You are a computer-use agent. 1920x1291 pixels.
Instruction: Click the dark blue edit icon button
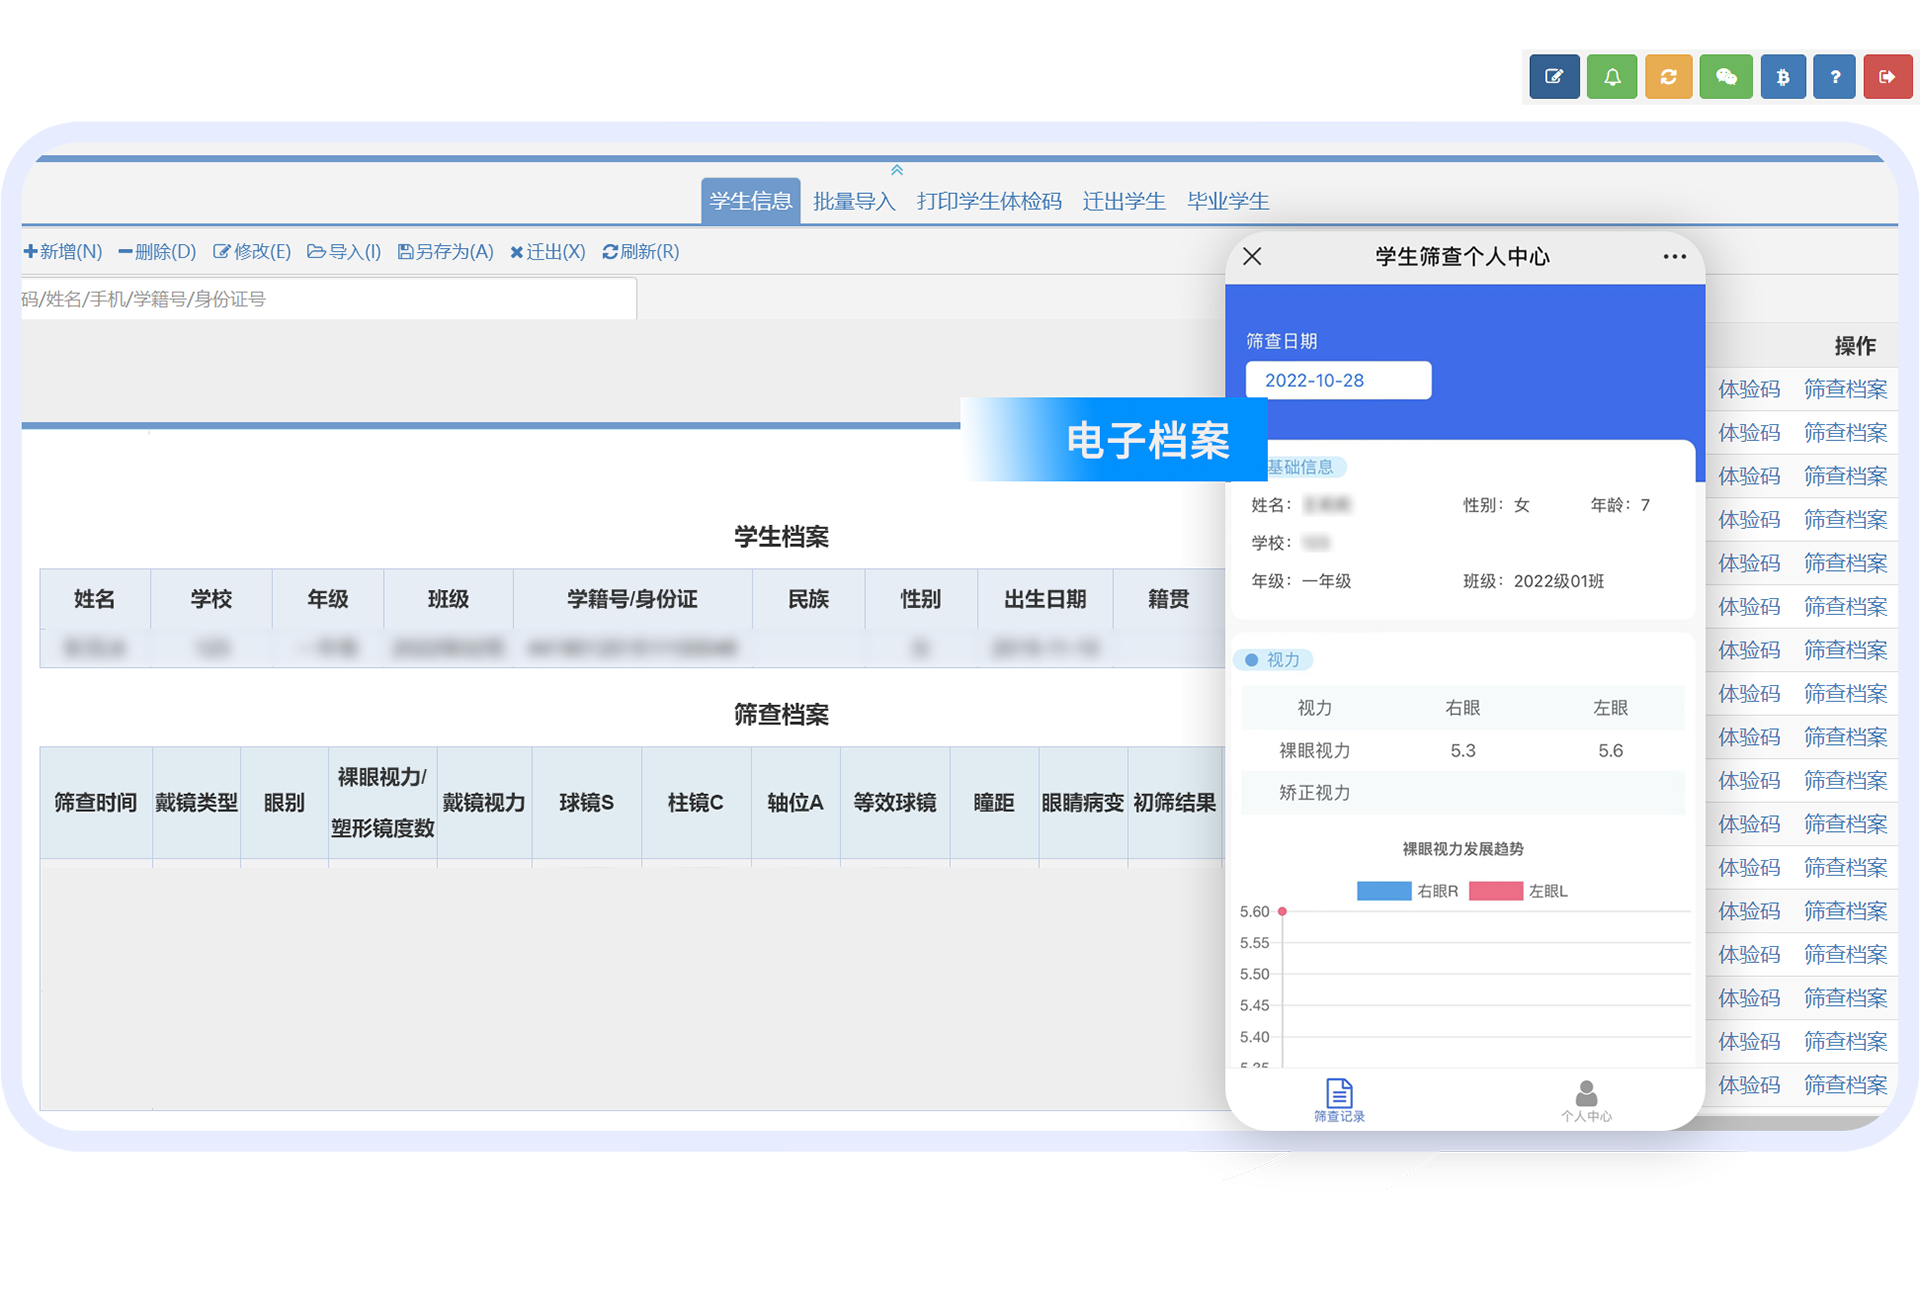click(x=1554, y=77)
